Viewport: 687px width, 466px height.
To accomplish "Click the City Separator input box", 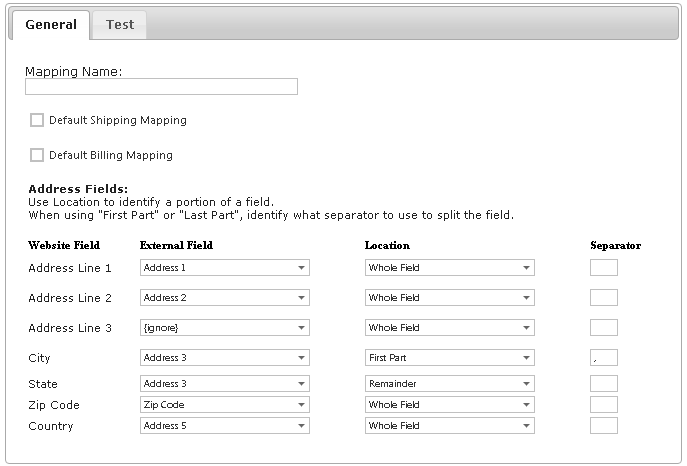I will pyautogui.click(x=604, y=358).
